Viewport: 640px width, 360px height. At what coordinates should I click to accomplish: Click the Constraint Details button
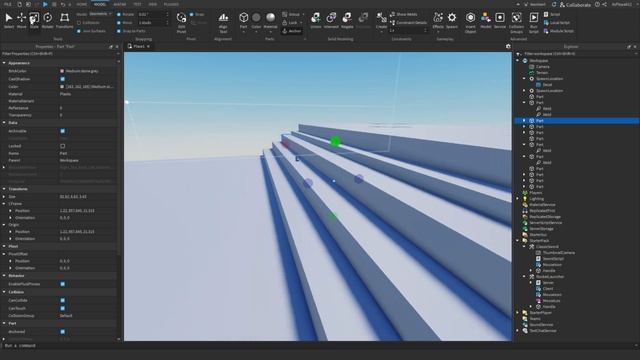pyautogui.click(x=408, y=23)
